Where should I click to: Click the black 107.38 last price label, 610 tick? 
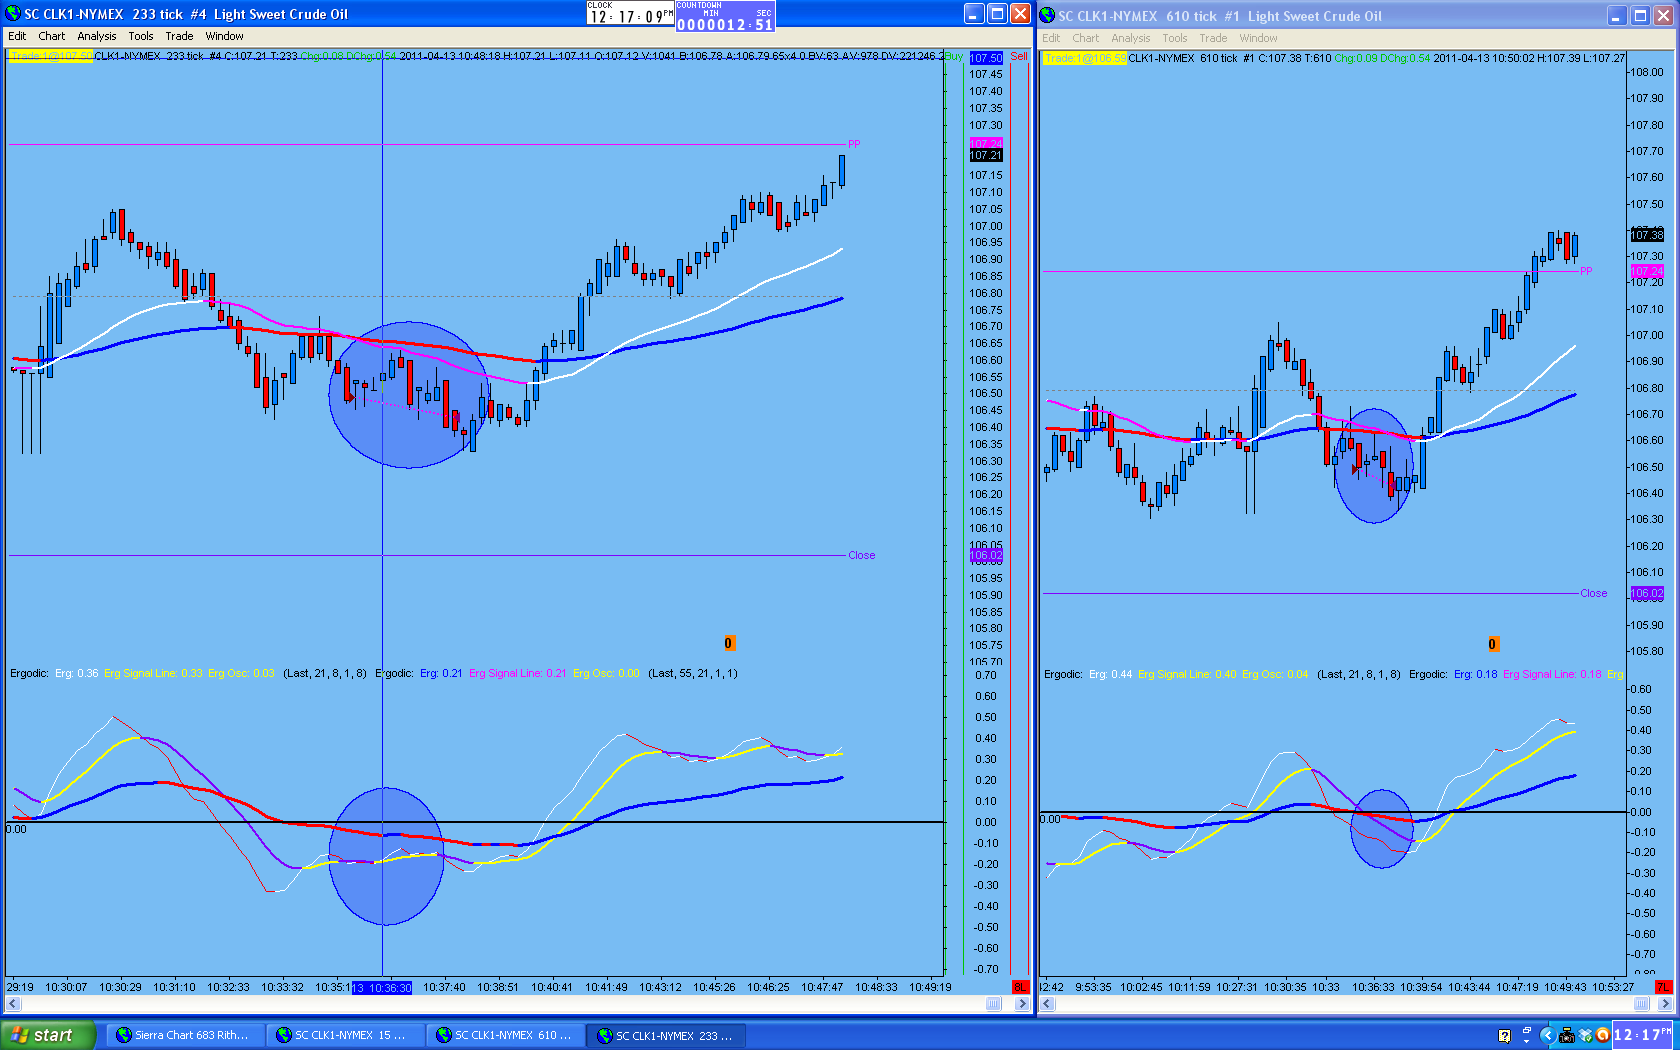[x=1647, y=235]
